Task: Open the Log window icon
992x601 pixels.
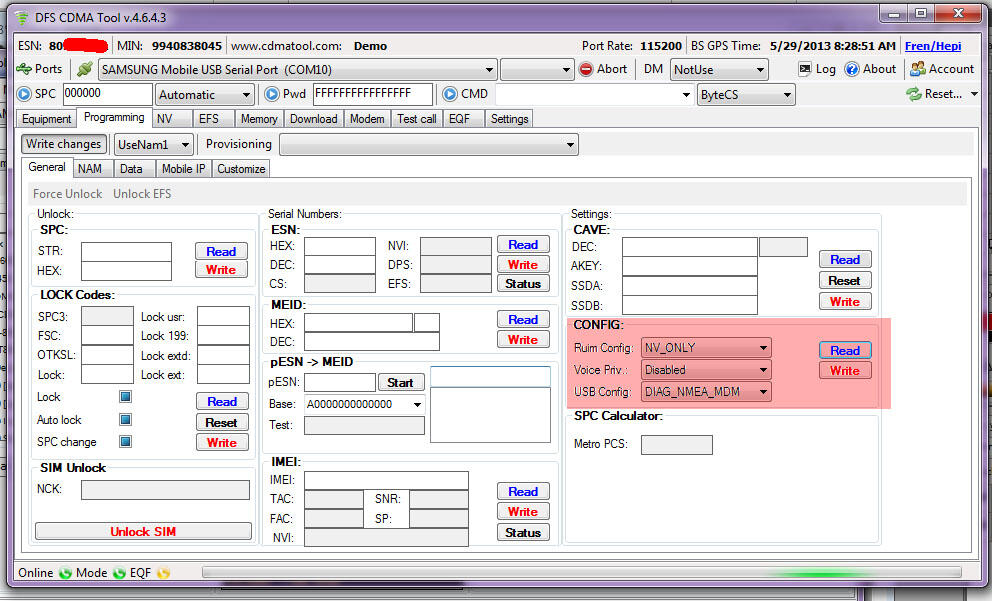Action: (x=805, y=69)
